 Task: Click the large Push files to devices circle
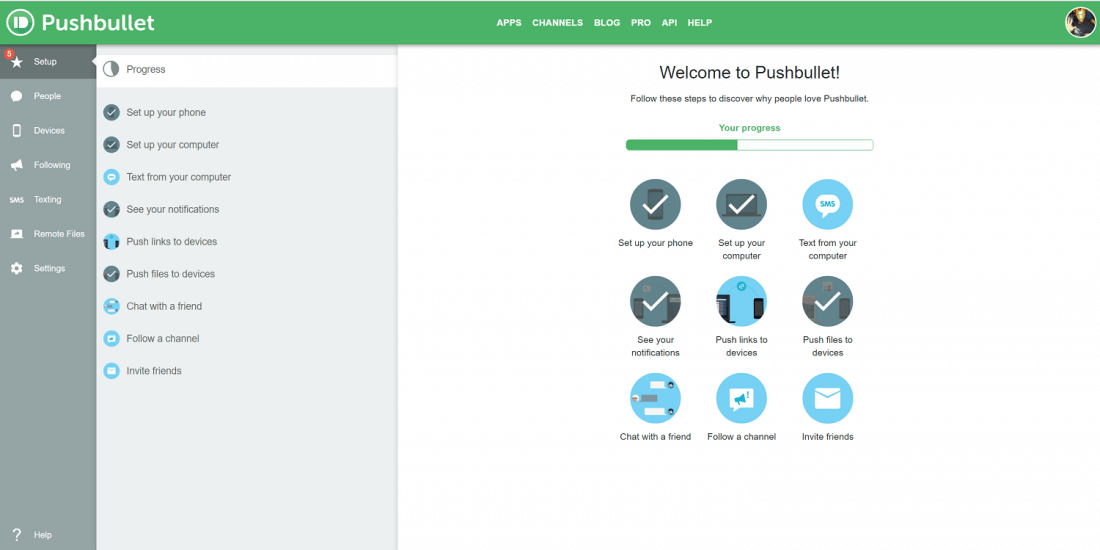tap(828, 301)
